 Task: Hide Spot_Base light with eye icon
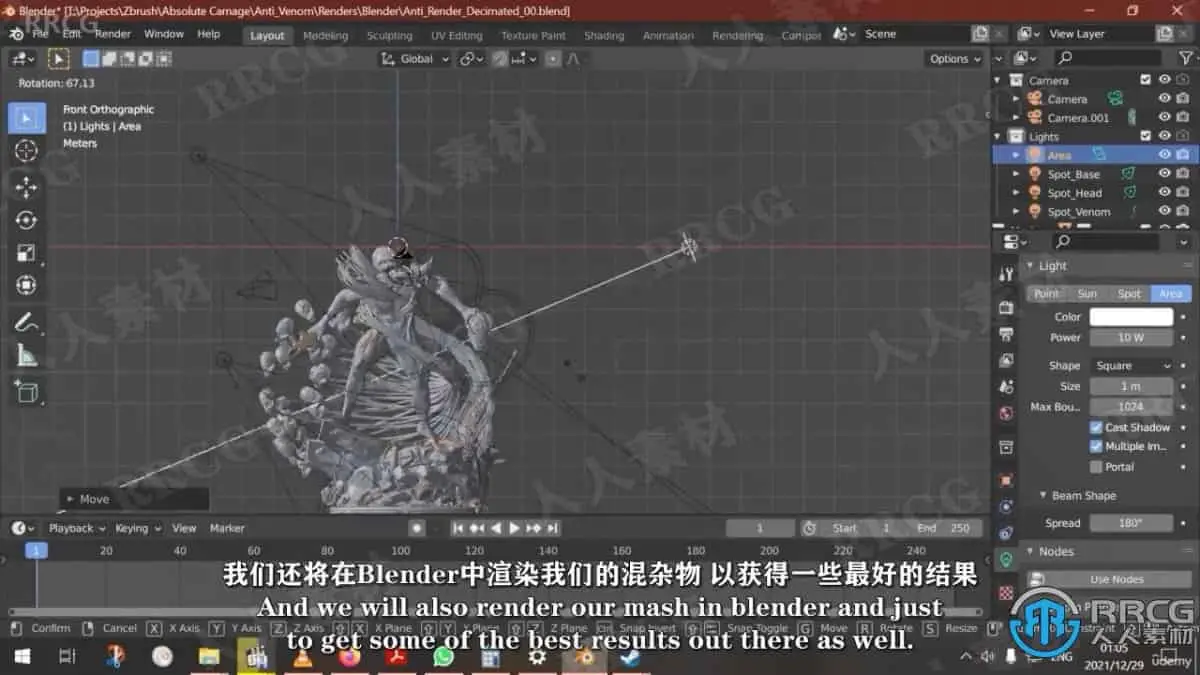click(x=1165, y=174)
